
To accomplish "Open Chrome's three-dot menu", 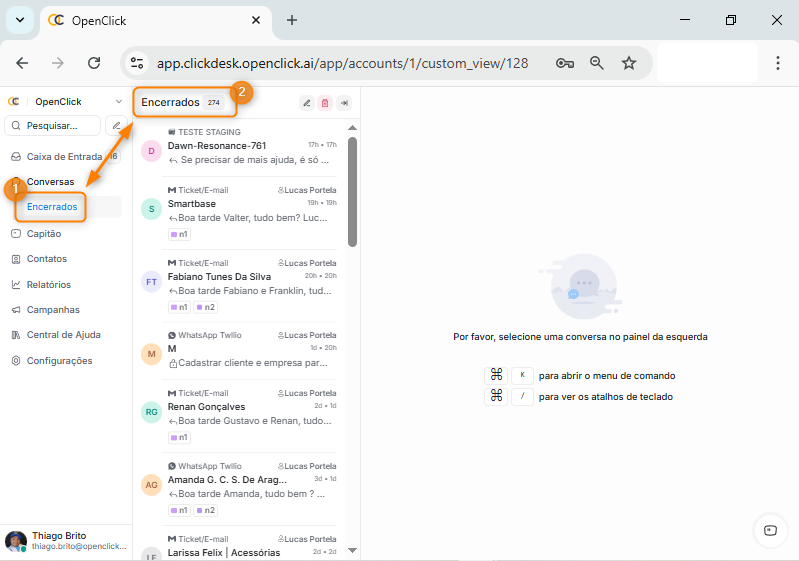I will point(778,63).
